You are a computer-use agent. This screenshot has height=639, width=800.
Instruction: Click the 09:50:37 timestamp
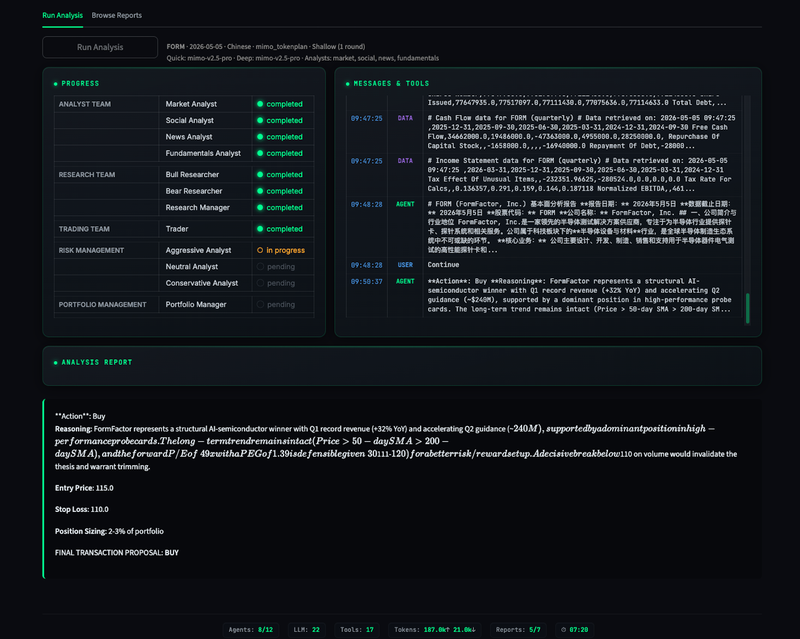click(x=366, y=281)
